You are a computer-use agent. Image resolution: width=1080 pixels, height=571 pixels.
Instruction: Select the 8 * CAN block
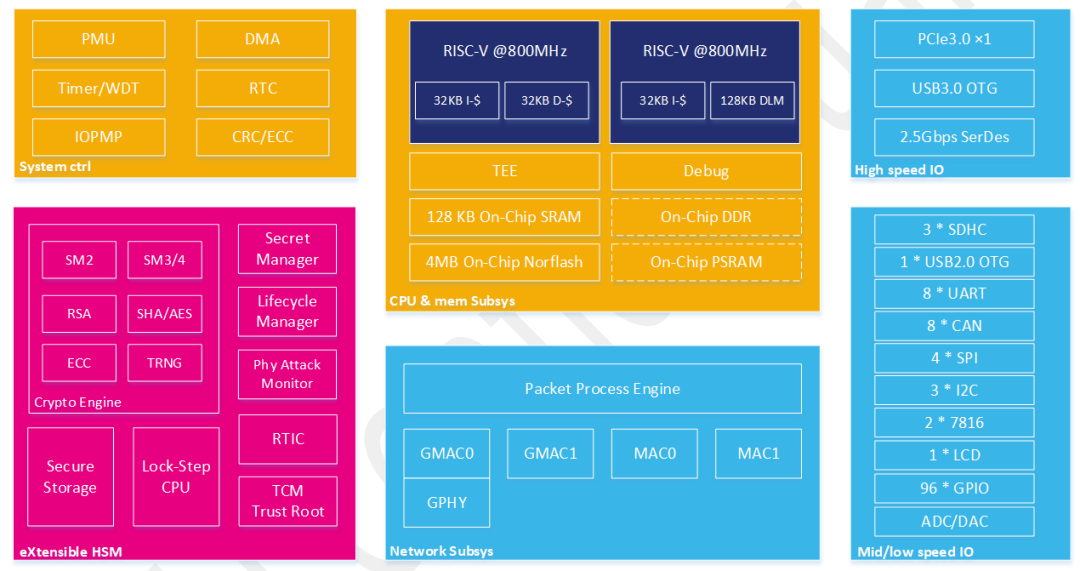point(954,326)
